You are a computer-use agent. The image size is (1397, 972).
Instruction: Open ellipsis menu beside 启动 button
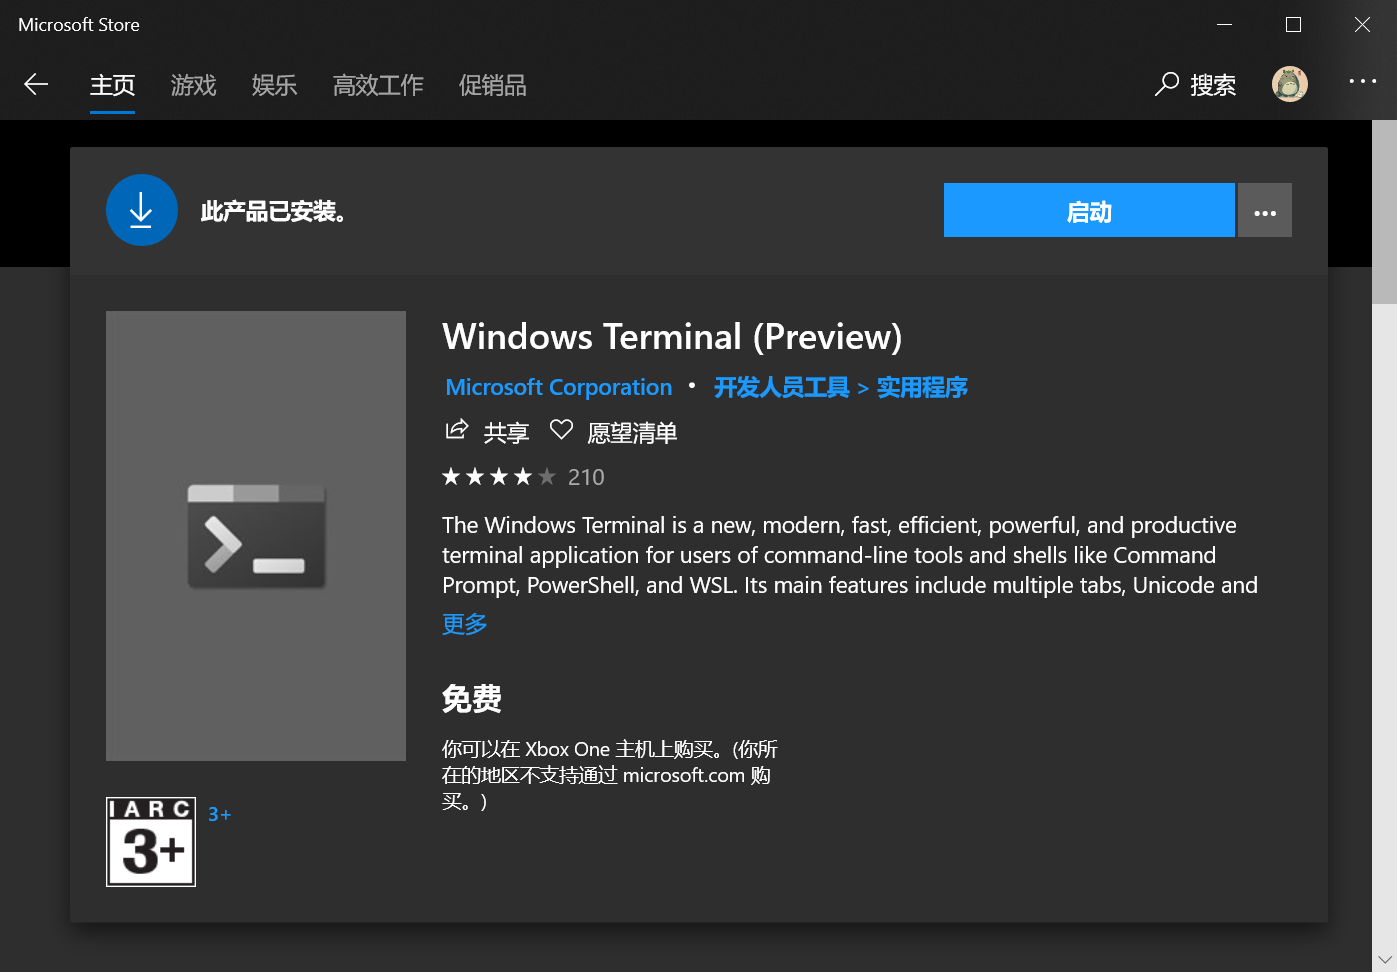tap(1265, 210)
